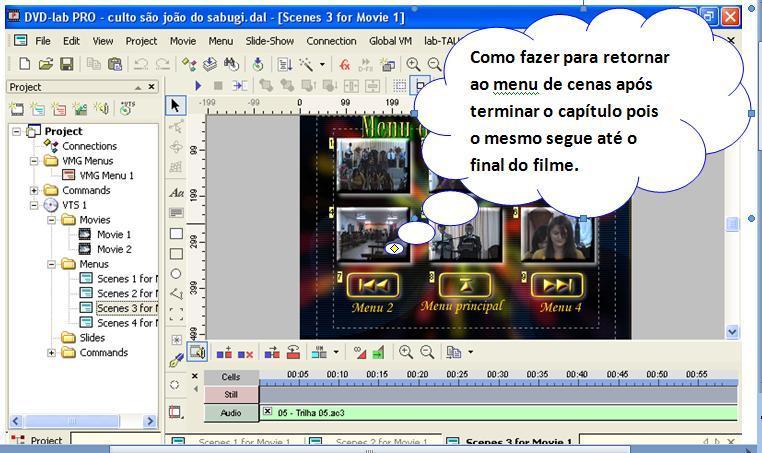Open the Project menu
Image resolution: width=762 pixels, height=453 pixels.
(141, 41)
